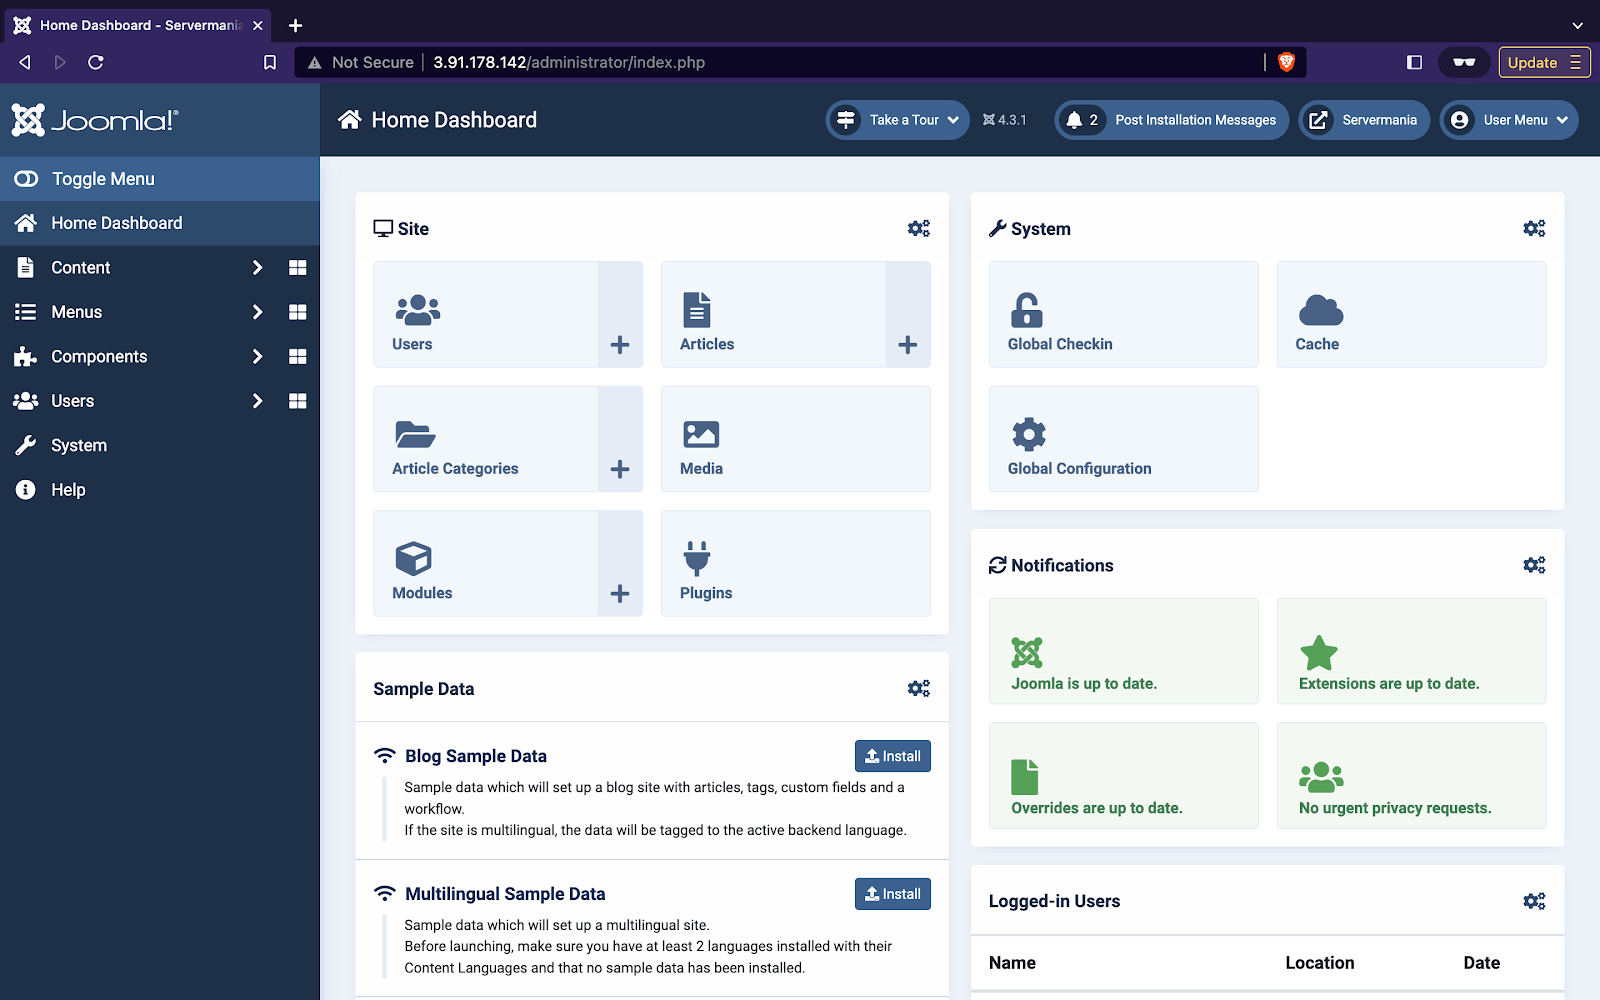Reload the browser page
Screen dimensions: 1600x1000
click(x=96, y=62)
